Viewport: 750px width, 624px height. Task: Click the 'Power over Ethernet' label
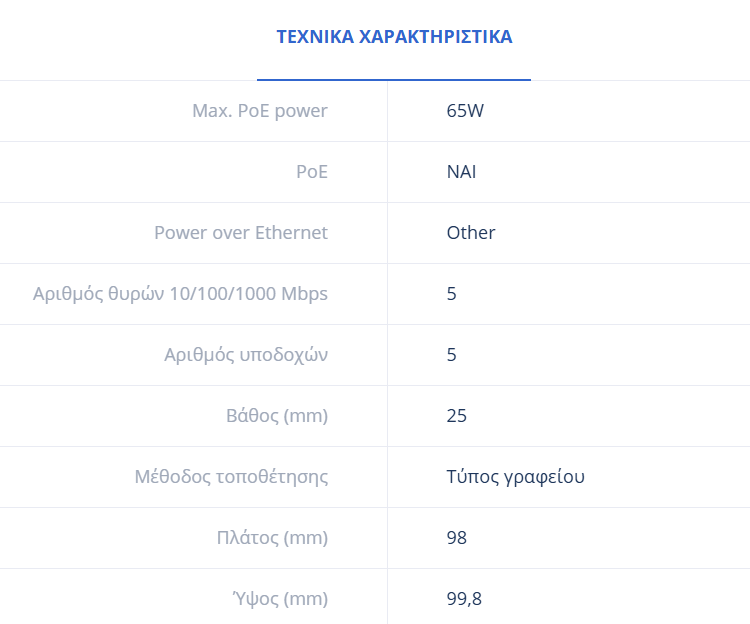pyautogui.click(x=241, y=233)
